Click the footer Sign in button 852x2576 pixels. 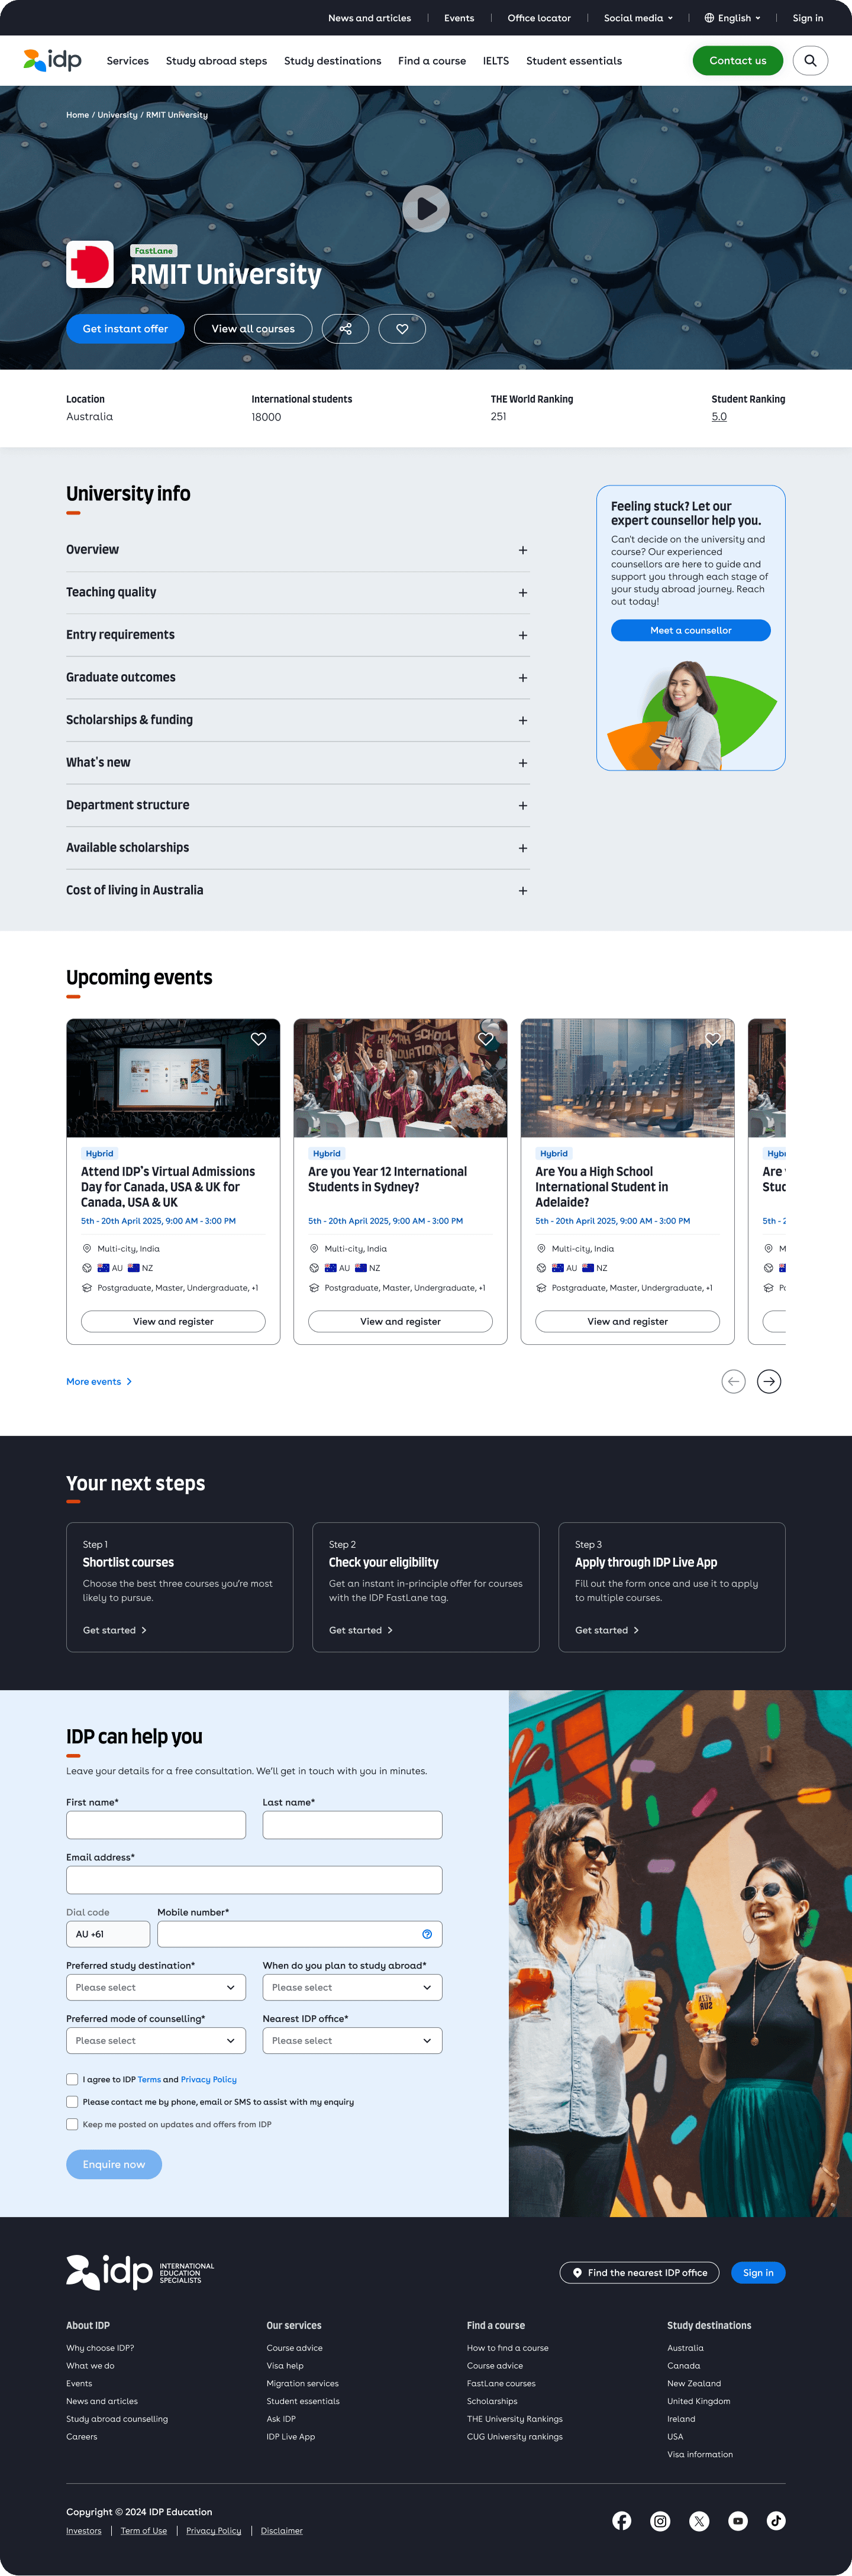click(758, 2272)
